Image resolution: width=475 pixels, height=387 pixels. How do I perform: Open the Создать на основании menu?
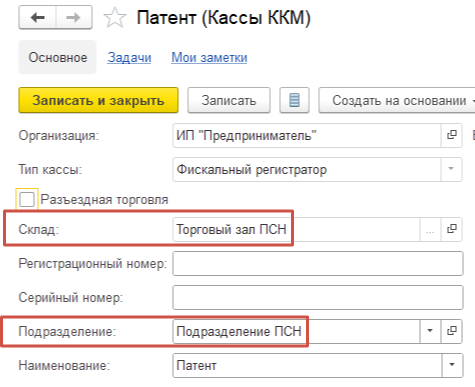click(x=397, y=100)
